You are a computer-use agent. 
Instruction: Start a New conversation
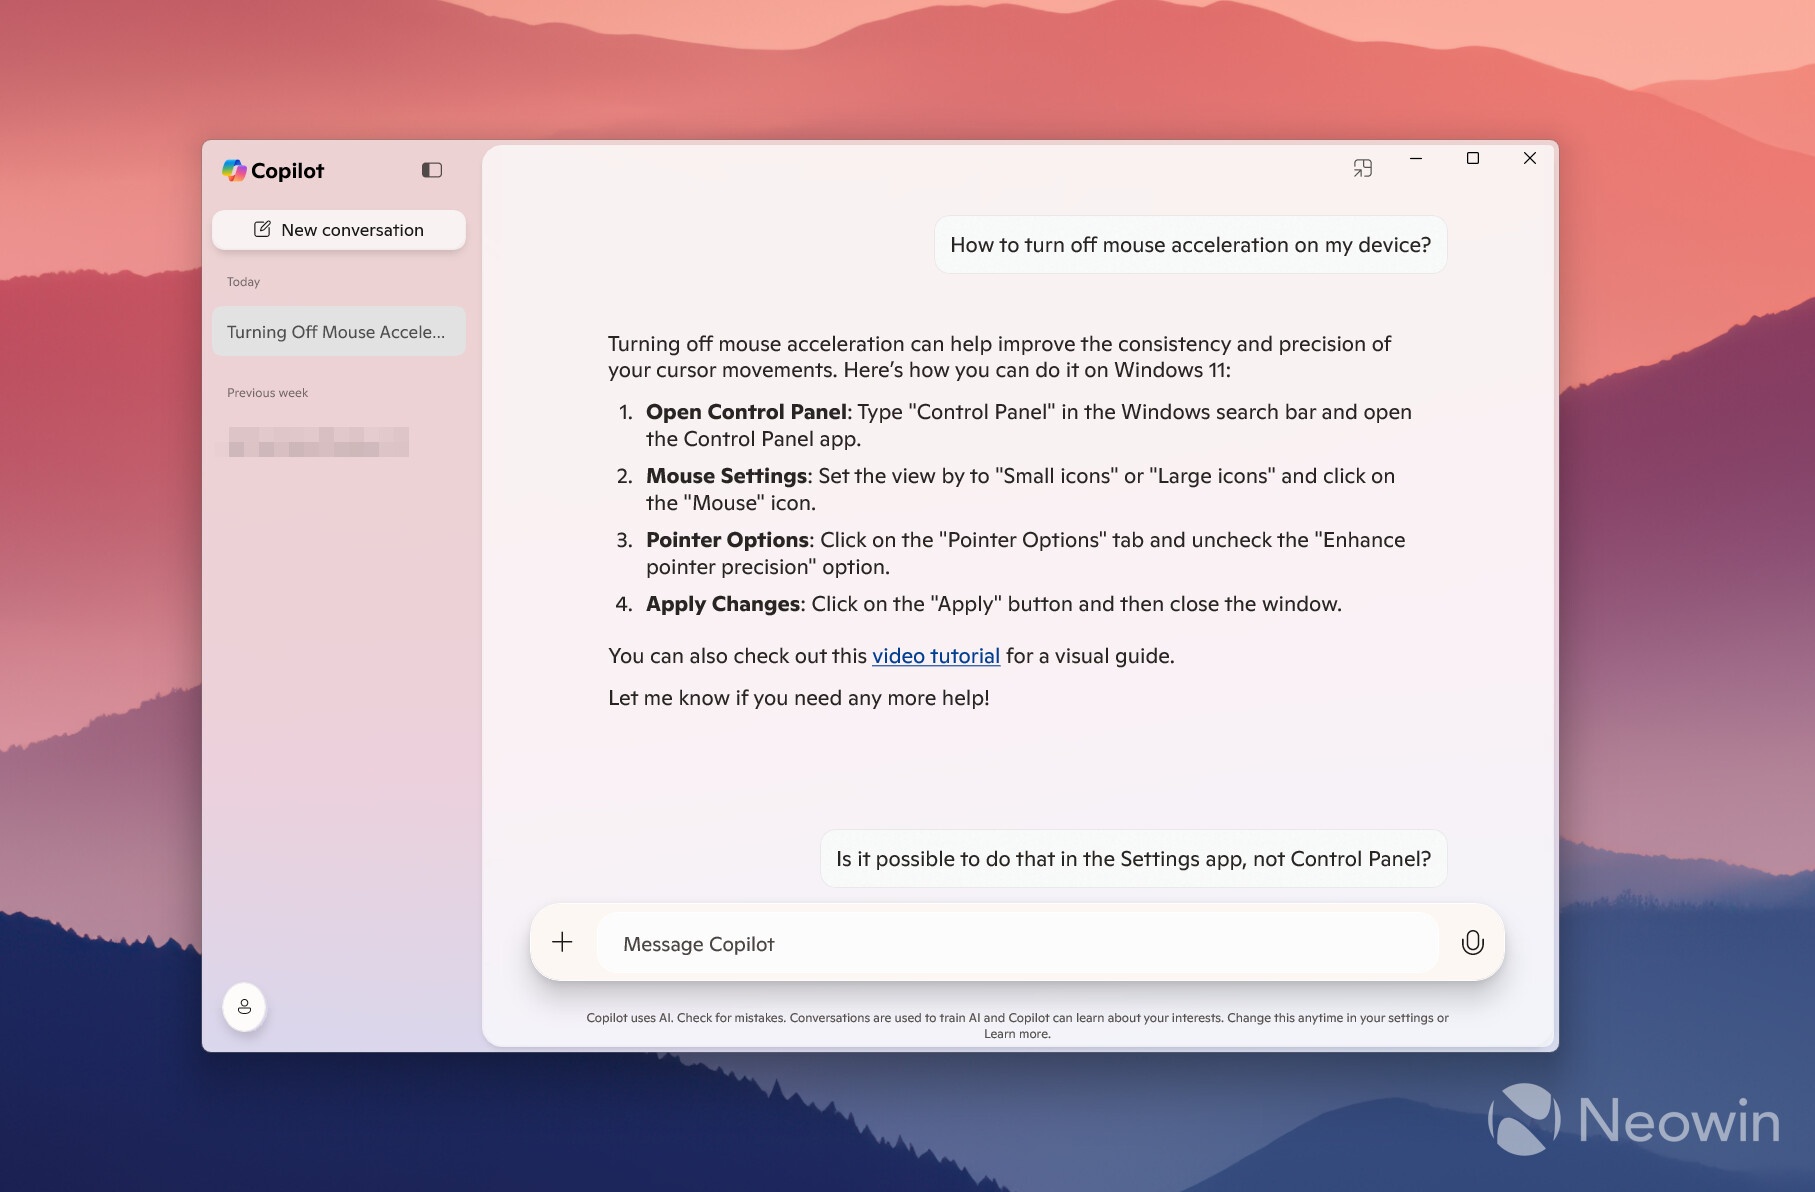click(339, 230)
